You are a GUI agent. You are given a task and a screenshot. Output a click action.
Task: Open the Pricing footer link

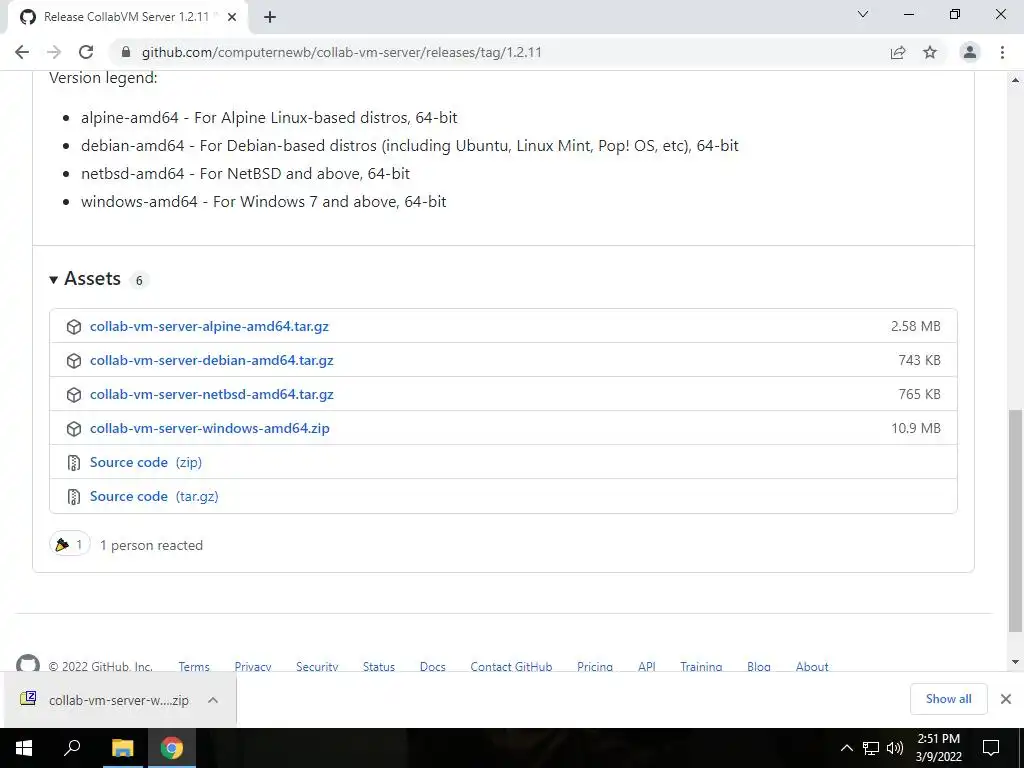(595, 666)
